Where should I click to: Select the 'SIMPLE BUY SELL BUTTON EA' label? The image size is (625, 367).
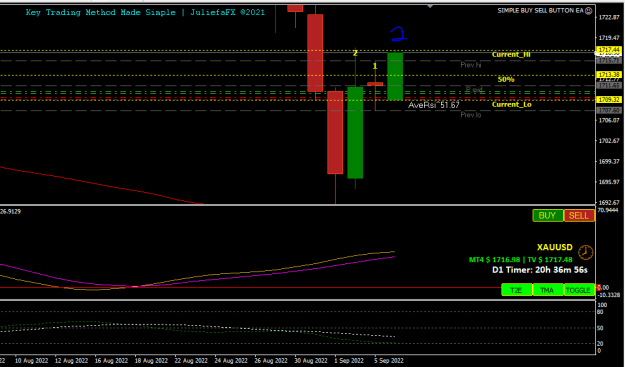[540, 11]
